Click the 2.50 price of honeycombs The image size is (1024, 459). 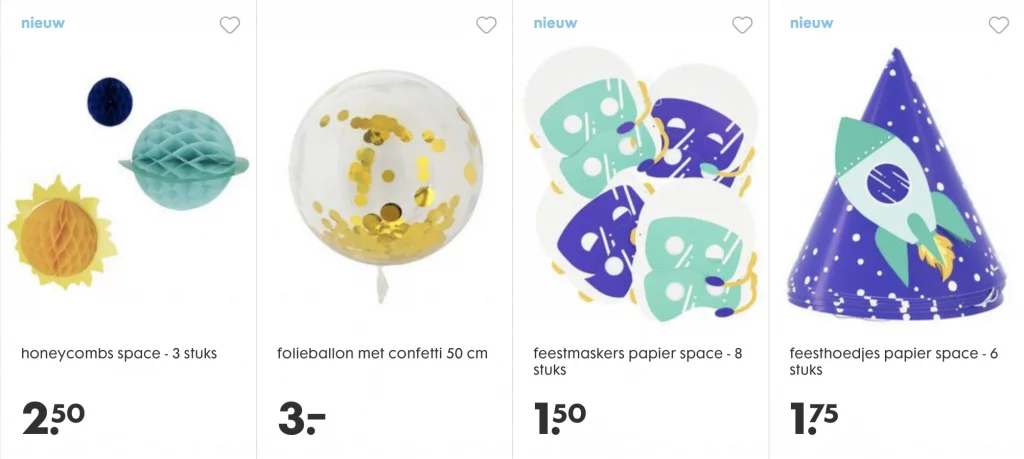54,418
